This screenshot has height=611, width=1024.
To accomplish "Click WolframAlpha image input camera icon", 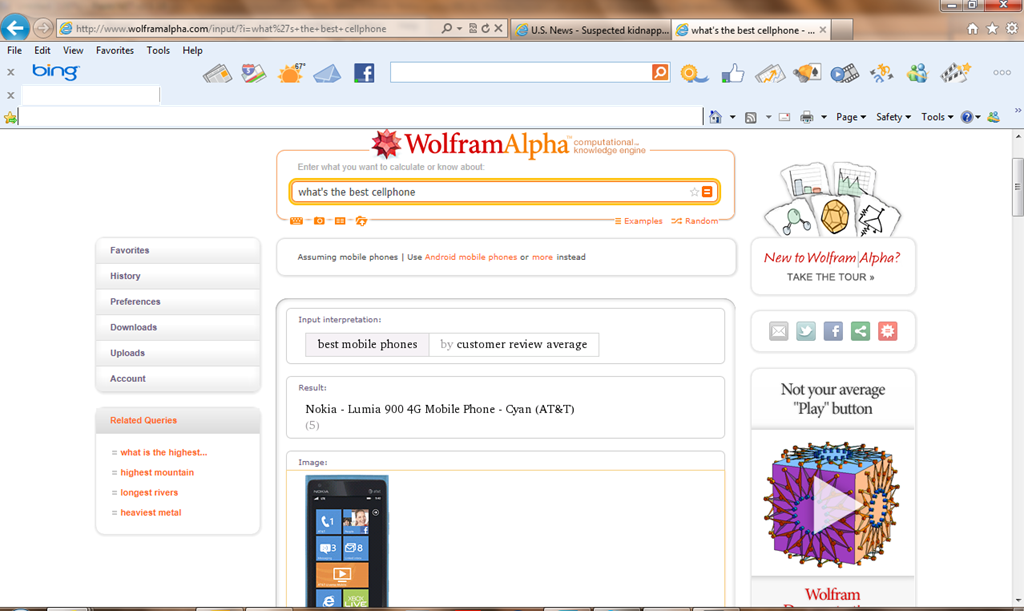I will click(x=319, y=221).
